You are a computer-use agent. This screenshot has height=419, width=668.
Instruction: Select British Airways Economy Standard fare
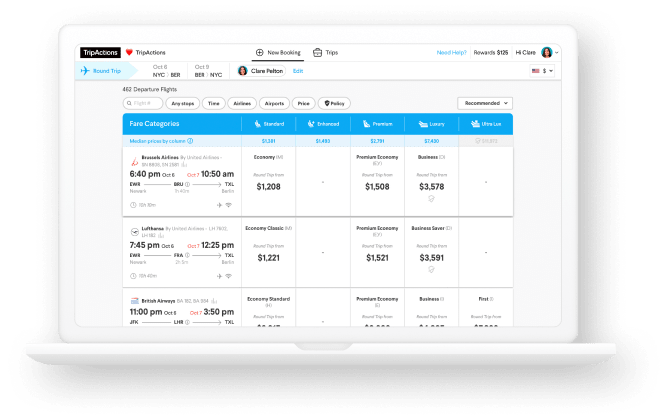[268, 308]
